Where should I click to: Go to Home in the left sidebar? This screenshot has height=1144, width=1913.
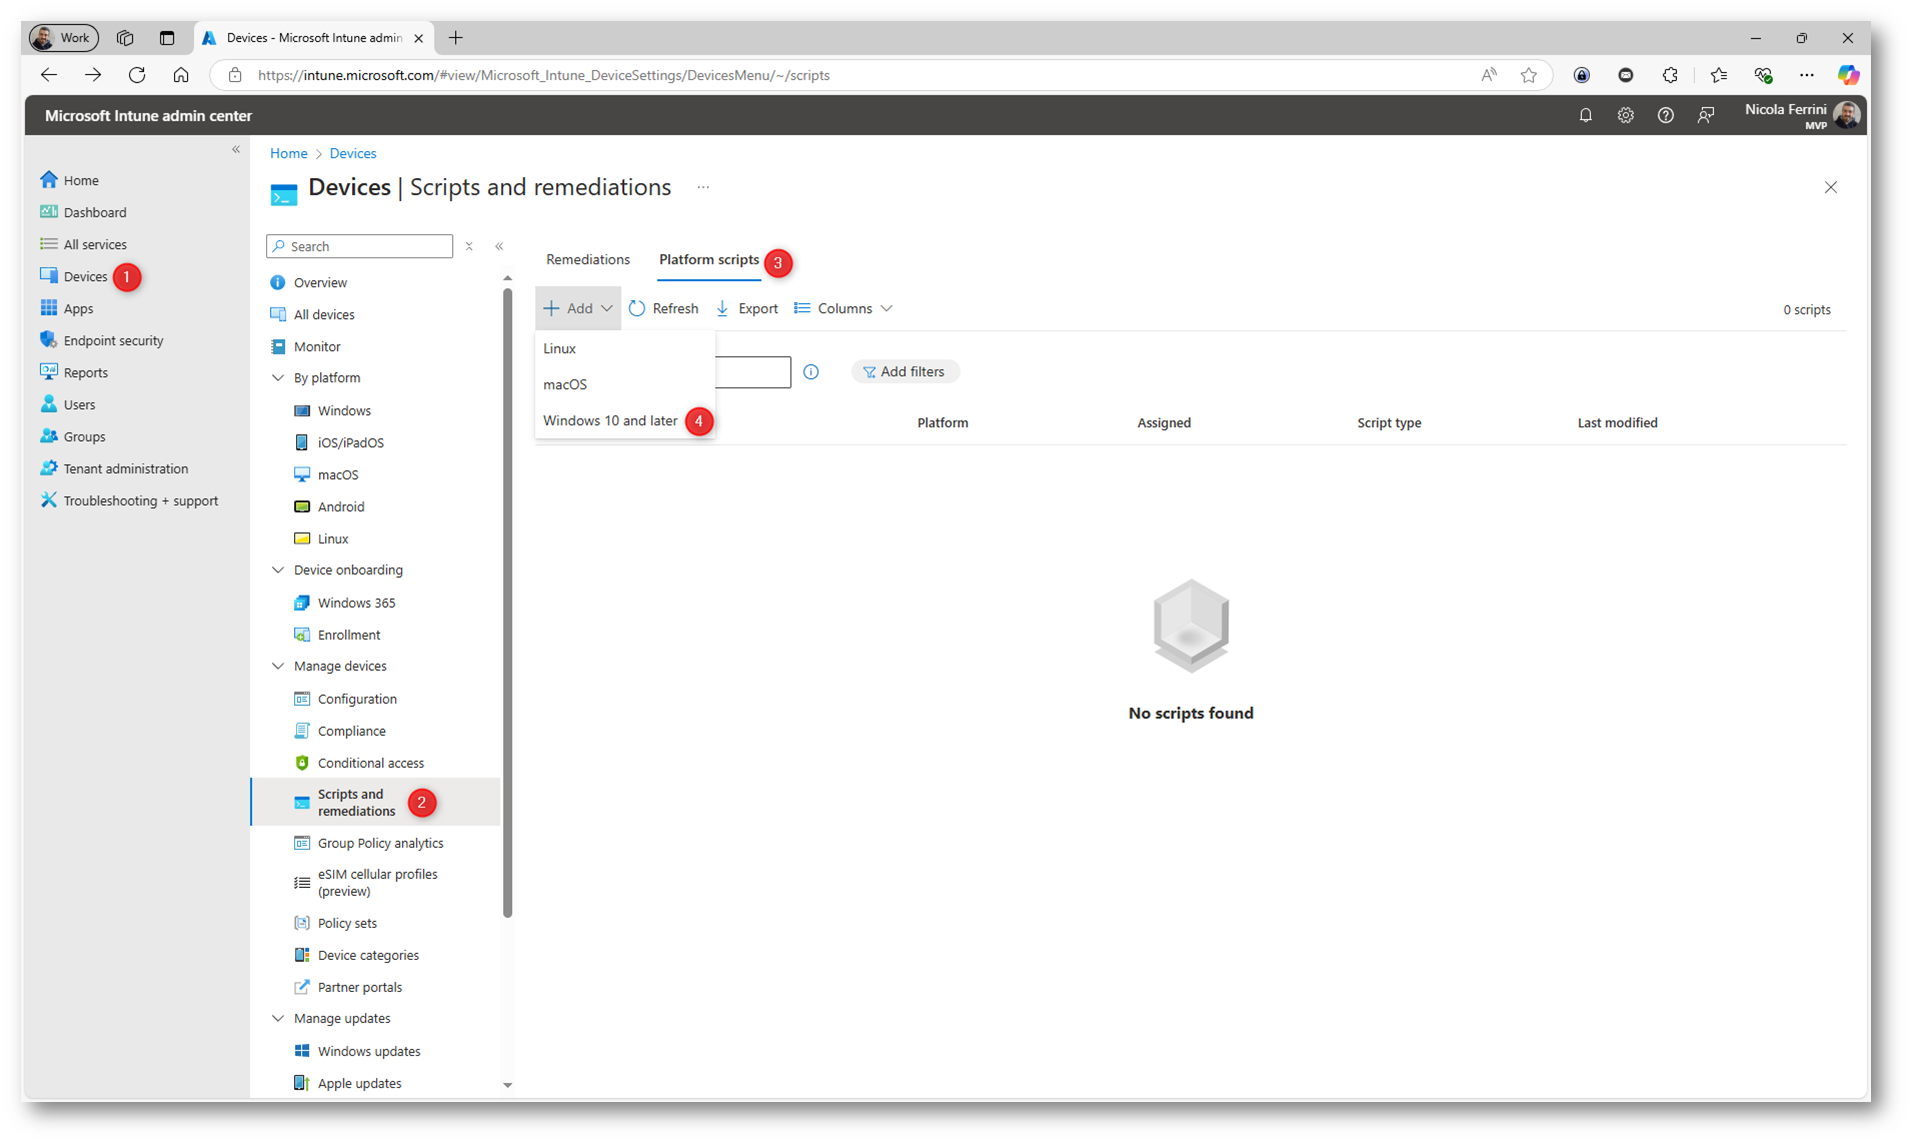click(70, 181)
